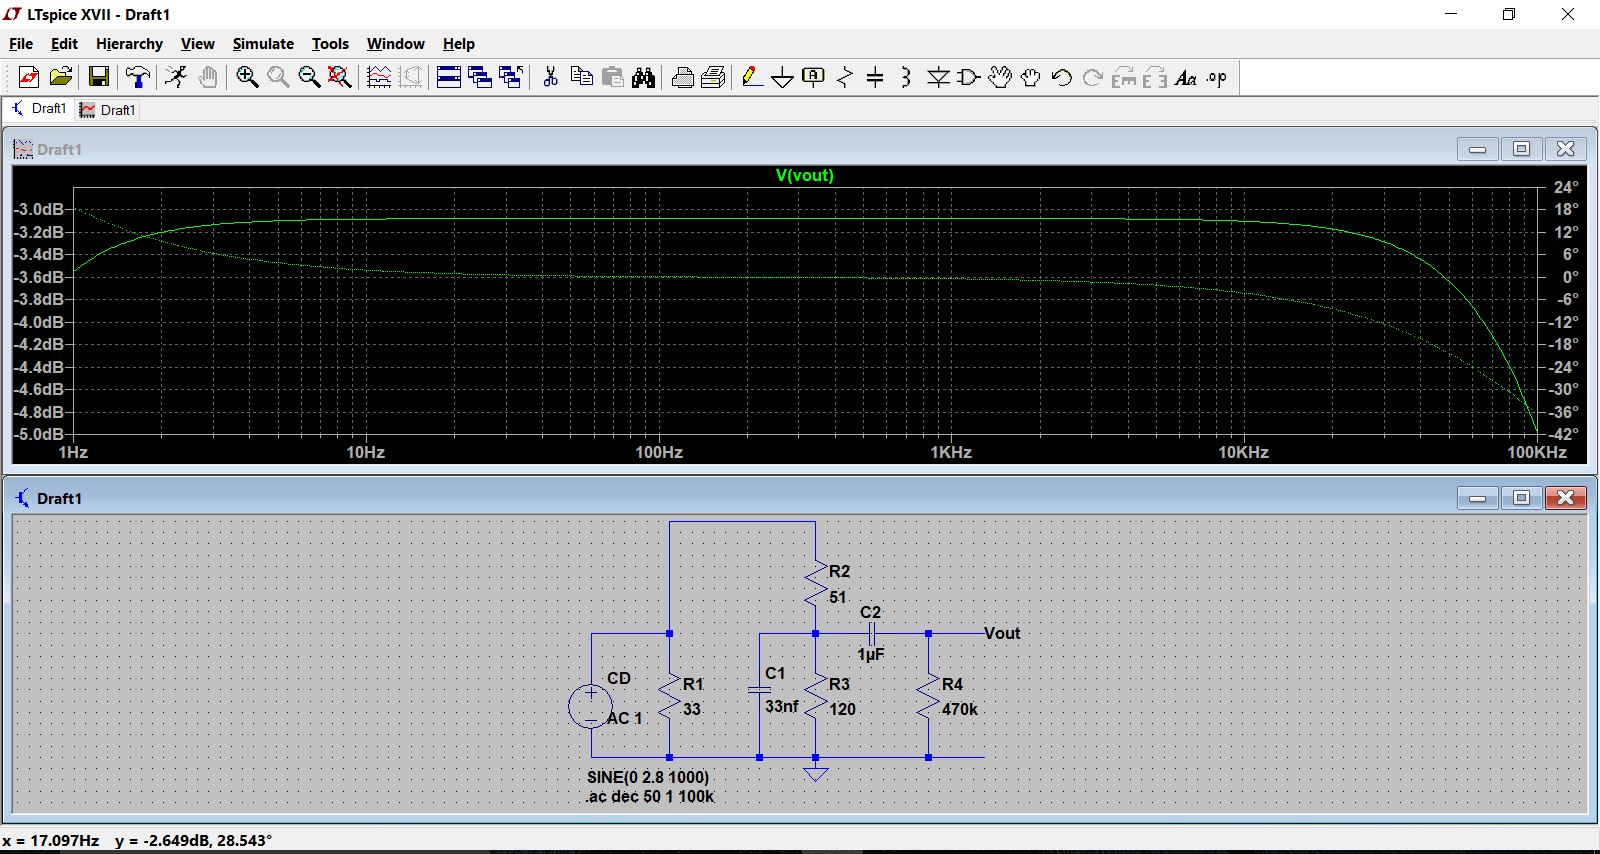Viewport: 1600px width, 854px height.
Task: Click the C2 capacitor value 1µF
Action: 871,654
